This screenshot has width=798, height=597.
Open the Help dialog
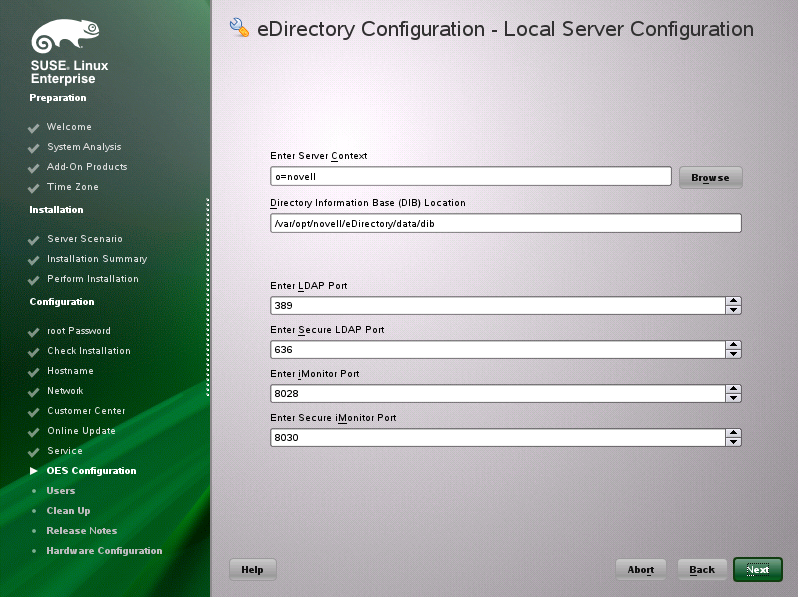point(252,570)
